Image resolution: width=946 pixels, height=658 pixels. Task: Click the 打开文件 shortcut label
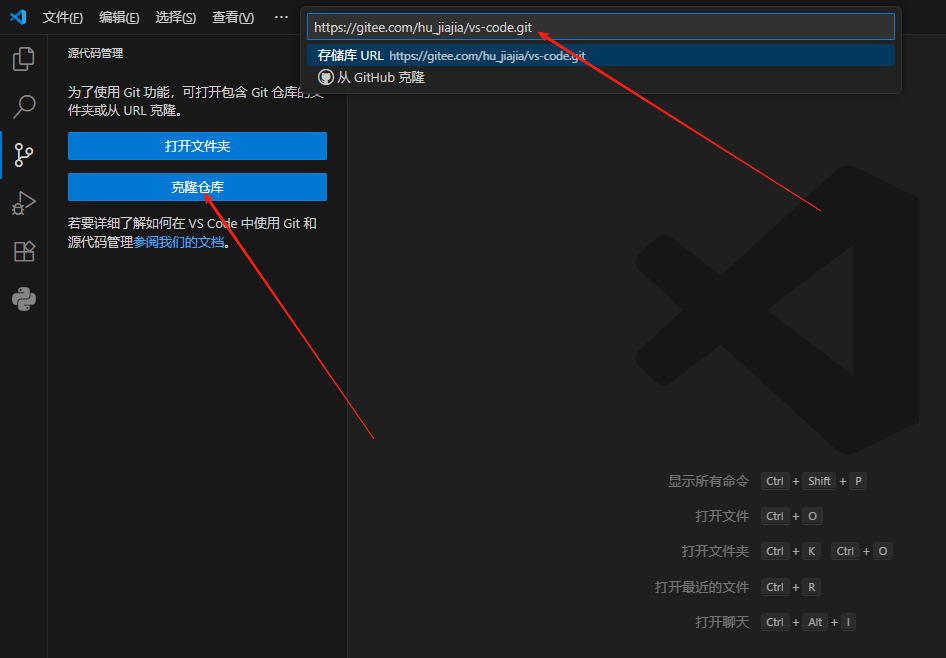[722, 516]
